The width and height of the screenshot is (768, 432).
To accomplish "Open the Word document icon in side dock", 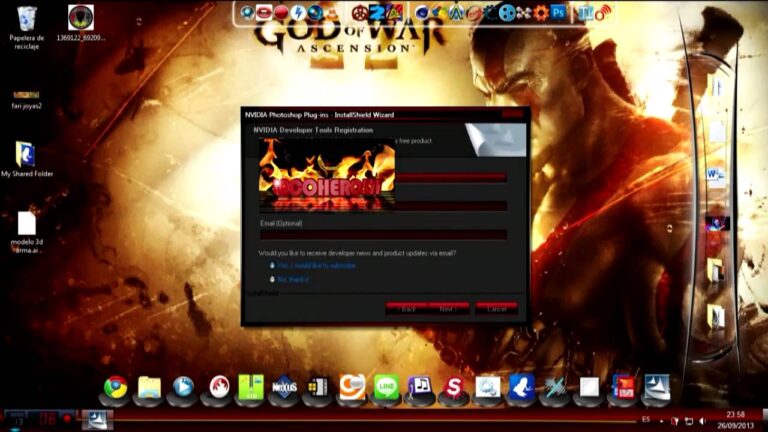I will (x=716, y=177).
